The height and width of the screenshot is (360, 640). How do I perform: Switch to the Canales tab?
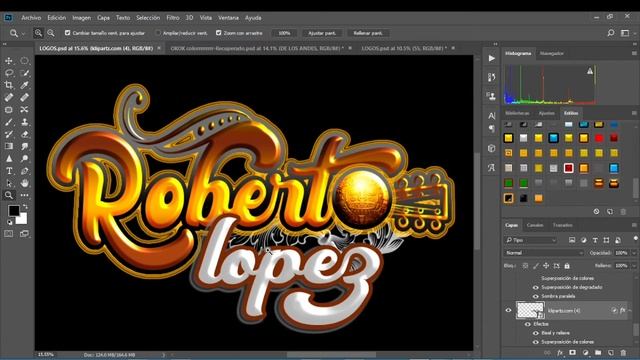tap(535, 225)
